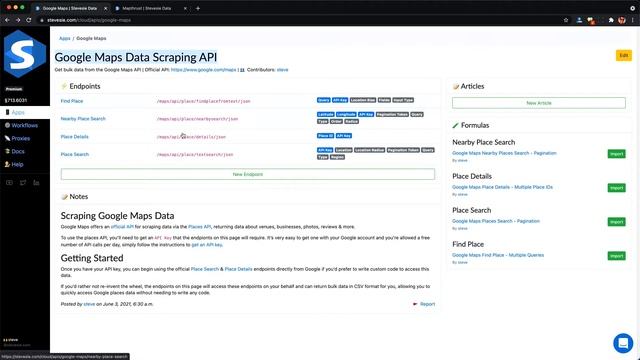Image resolution: width=640 pixels, height=360 pixels.
Task: Open Google Maps Places Search - Pagination link
Action: [496, 221]
